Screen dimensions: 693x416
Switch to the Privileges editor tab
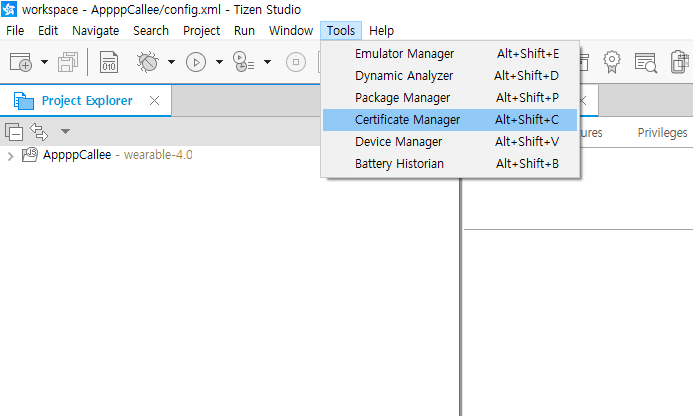(662, 133)
